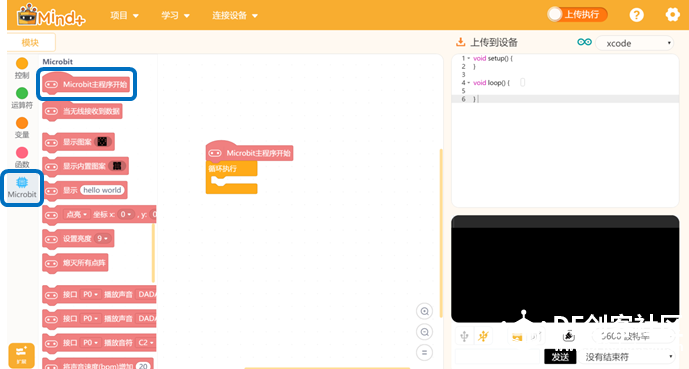Select the 循环执行 loop block on canvas
The image size is (689, 369).
[231, 177]
